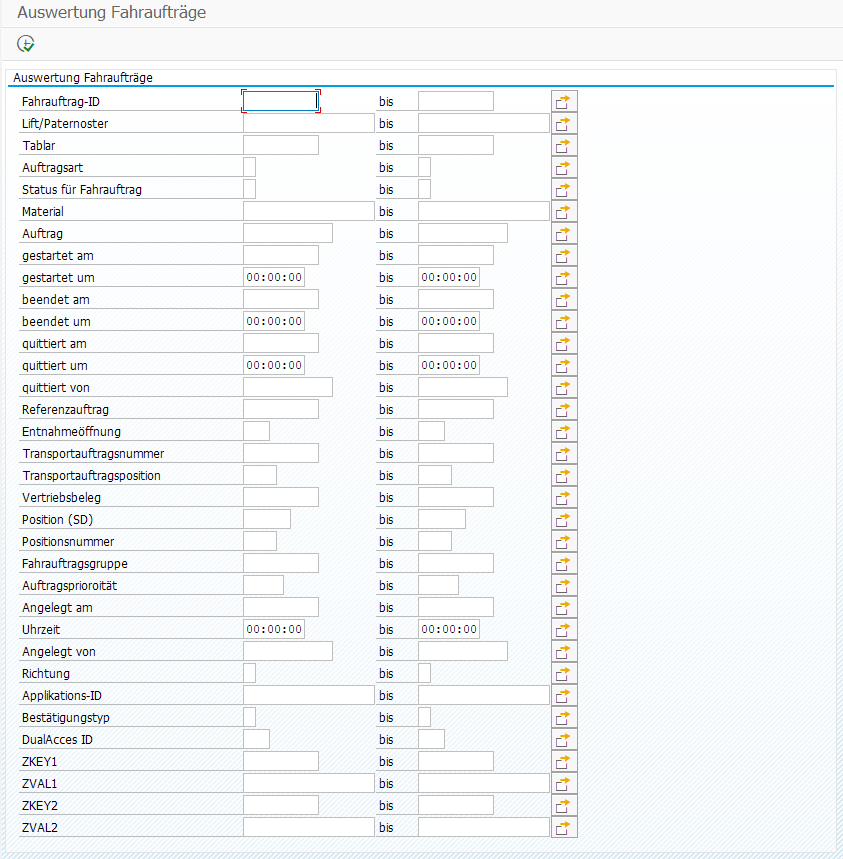Click the ZKEY1 from input field
Viewport: 843px width, 859px height.
click(x=280, y=761)
